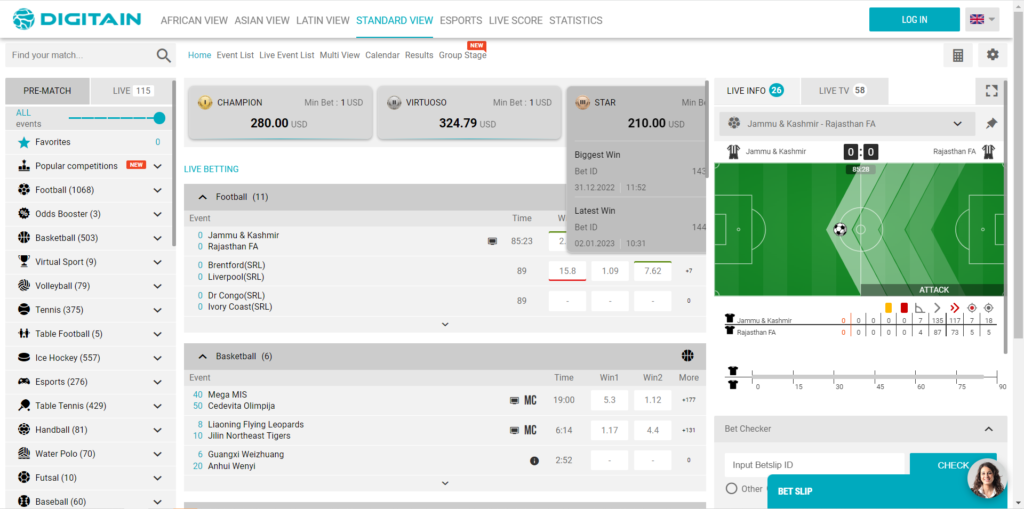
Task: Open the ASIAN VIEW tab
Action: click(262, 20)
